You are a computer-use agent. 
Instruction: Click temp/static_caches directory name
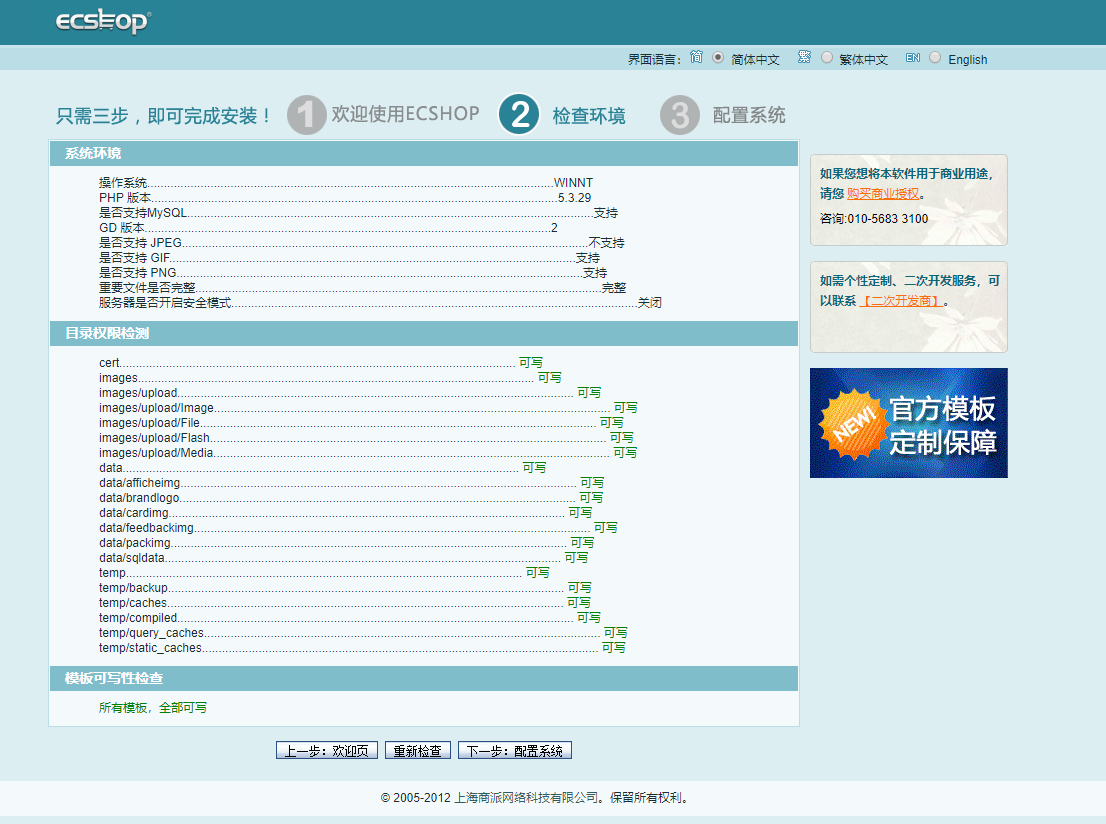point(151,648)
